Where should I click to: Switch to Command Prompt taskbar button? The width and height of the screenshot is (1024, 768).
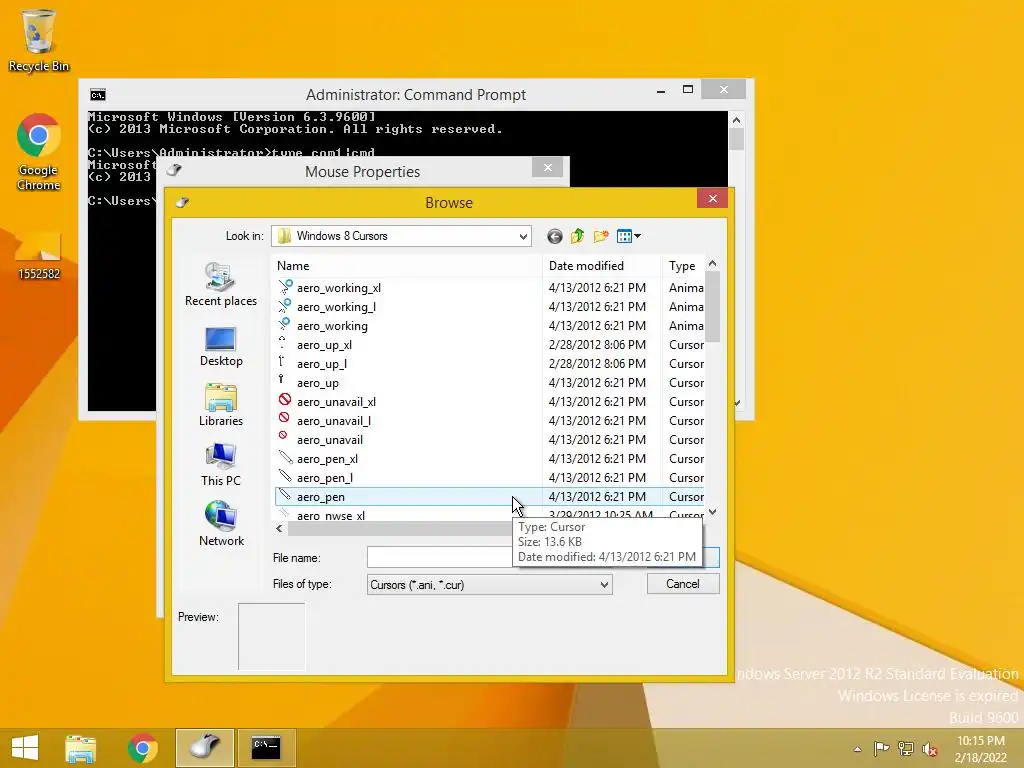(x=266, y=748)
